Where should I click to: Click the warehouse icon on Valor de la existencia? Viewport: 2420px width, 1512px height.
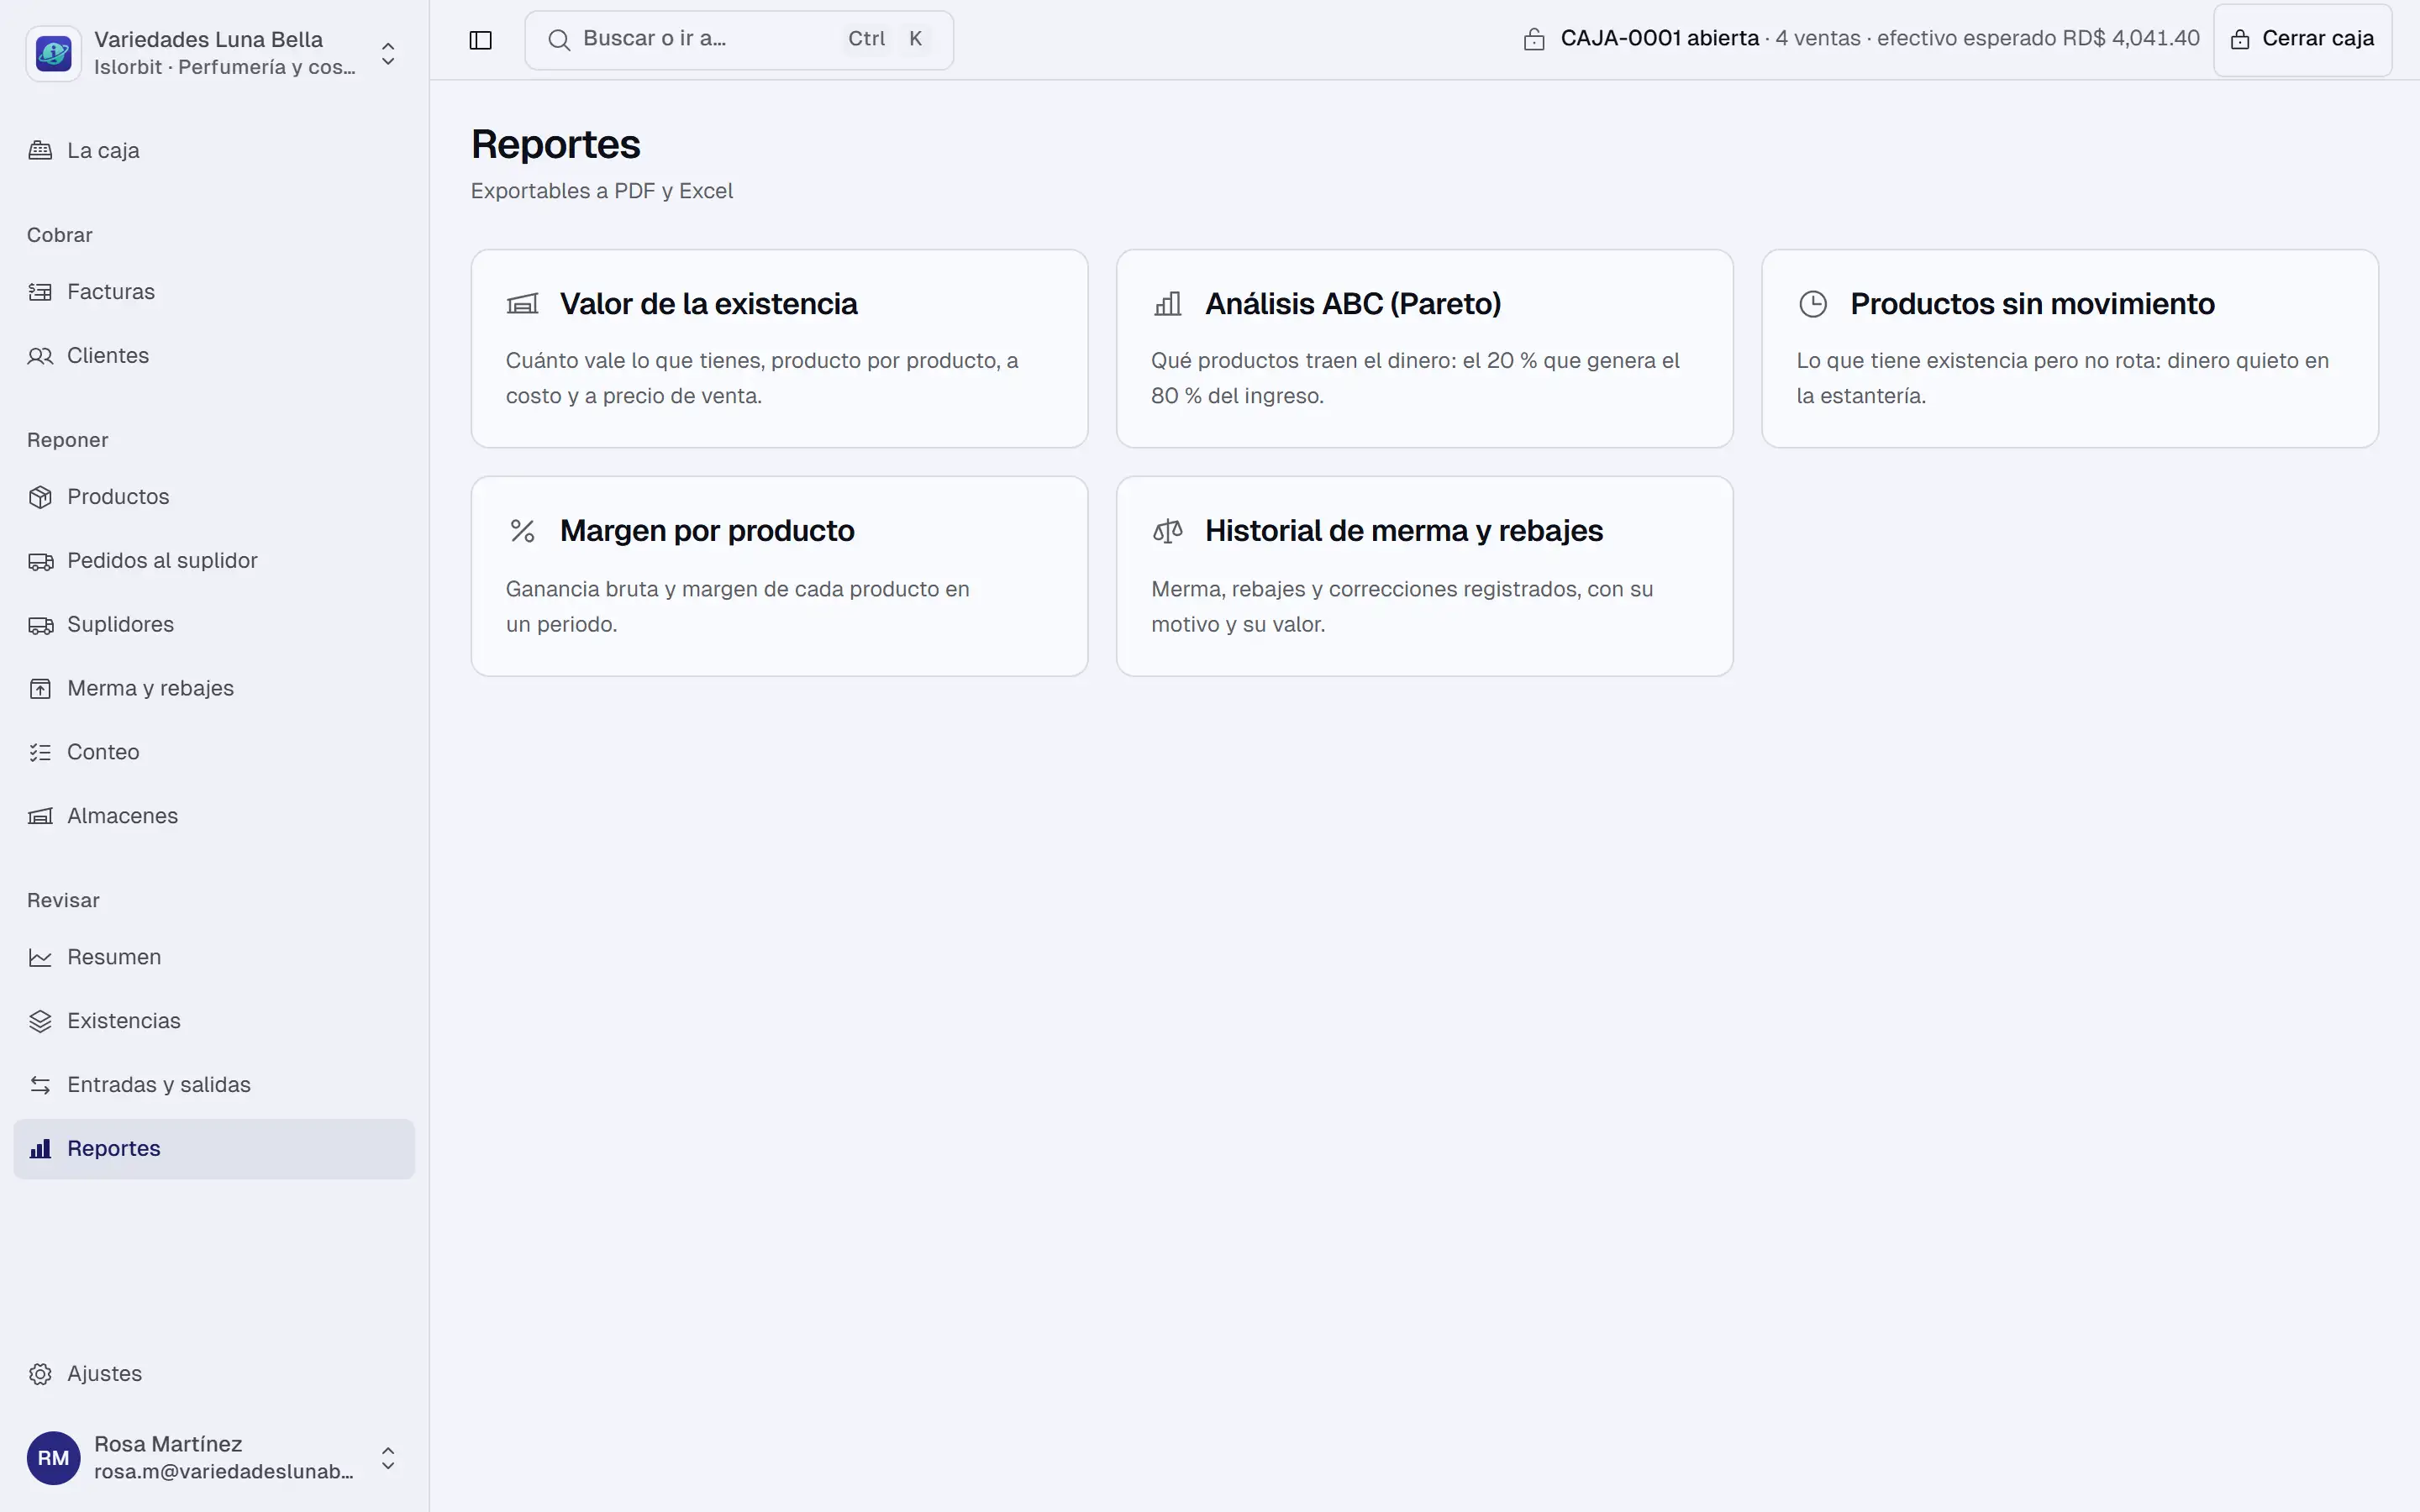pyautogui.click(x=522, y=304)
